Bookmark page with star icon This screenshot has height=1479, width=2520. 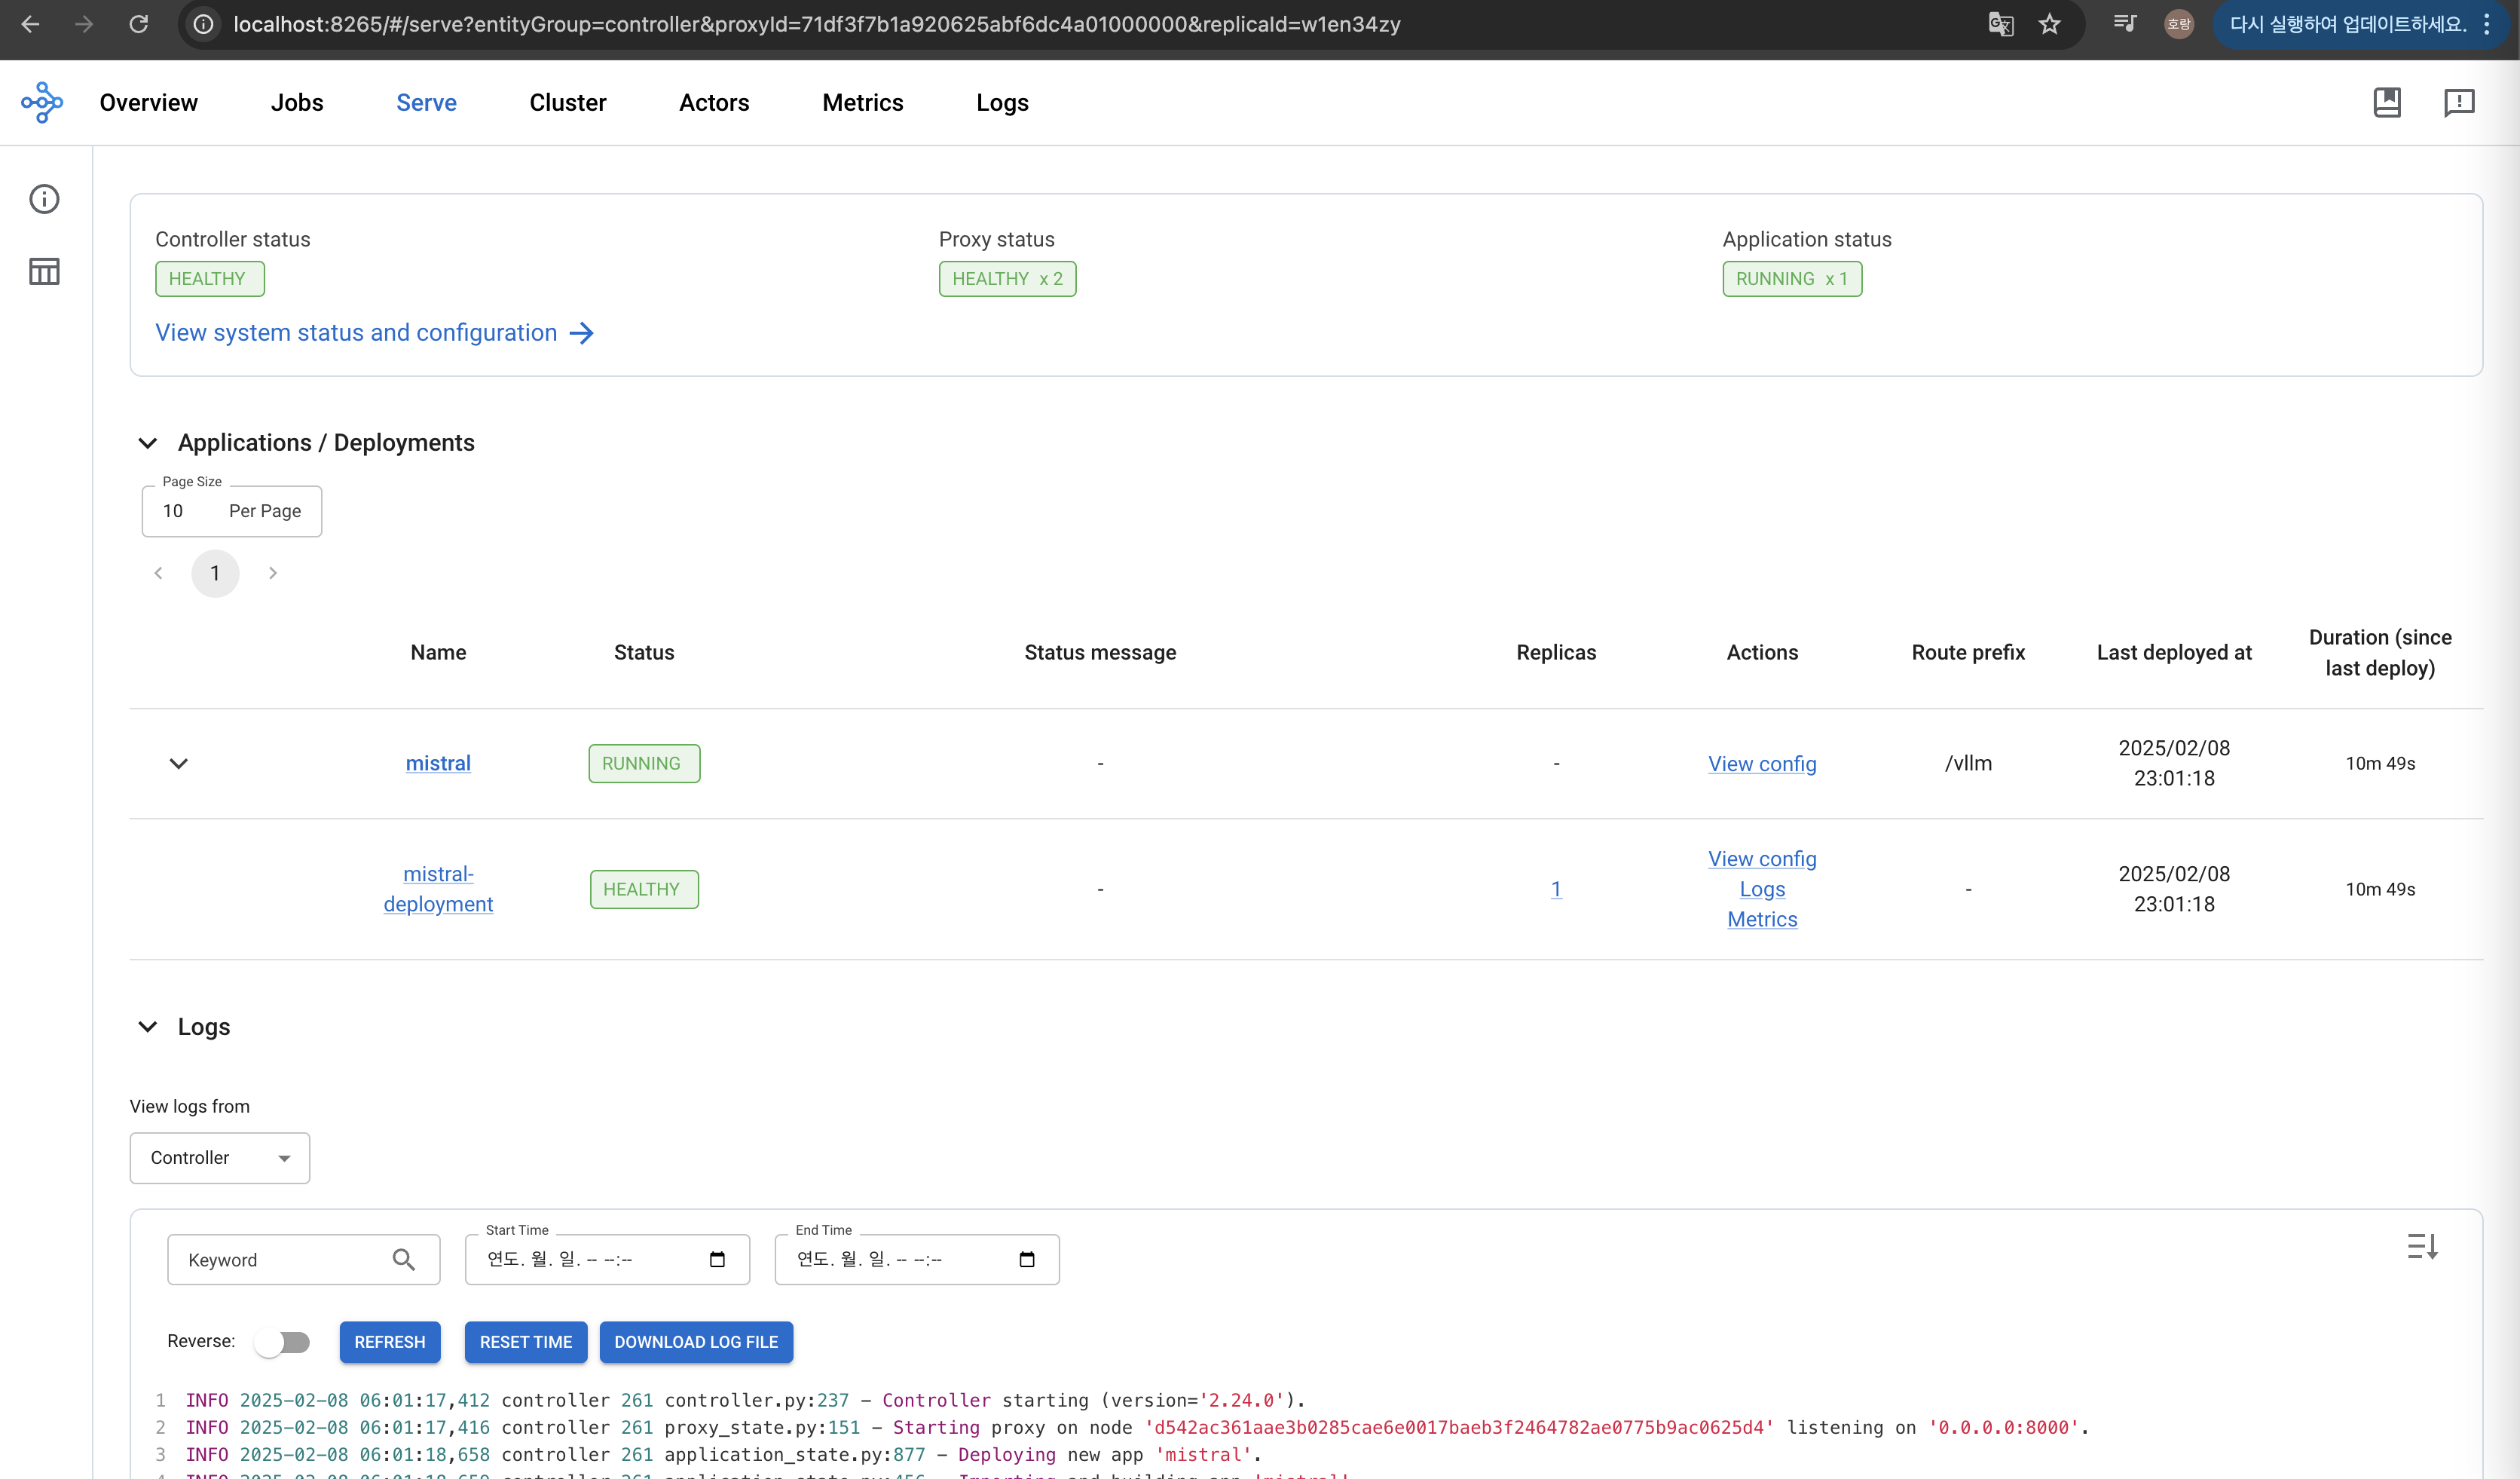[x=2050, y=24]
